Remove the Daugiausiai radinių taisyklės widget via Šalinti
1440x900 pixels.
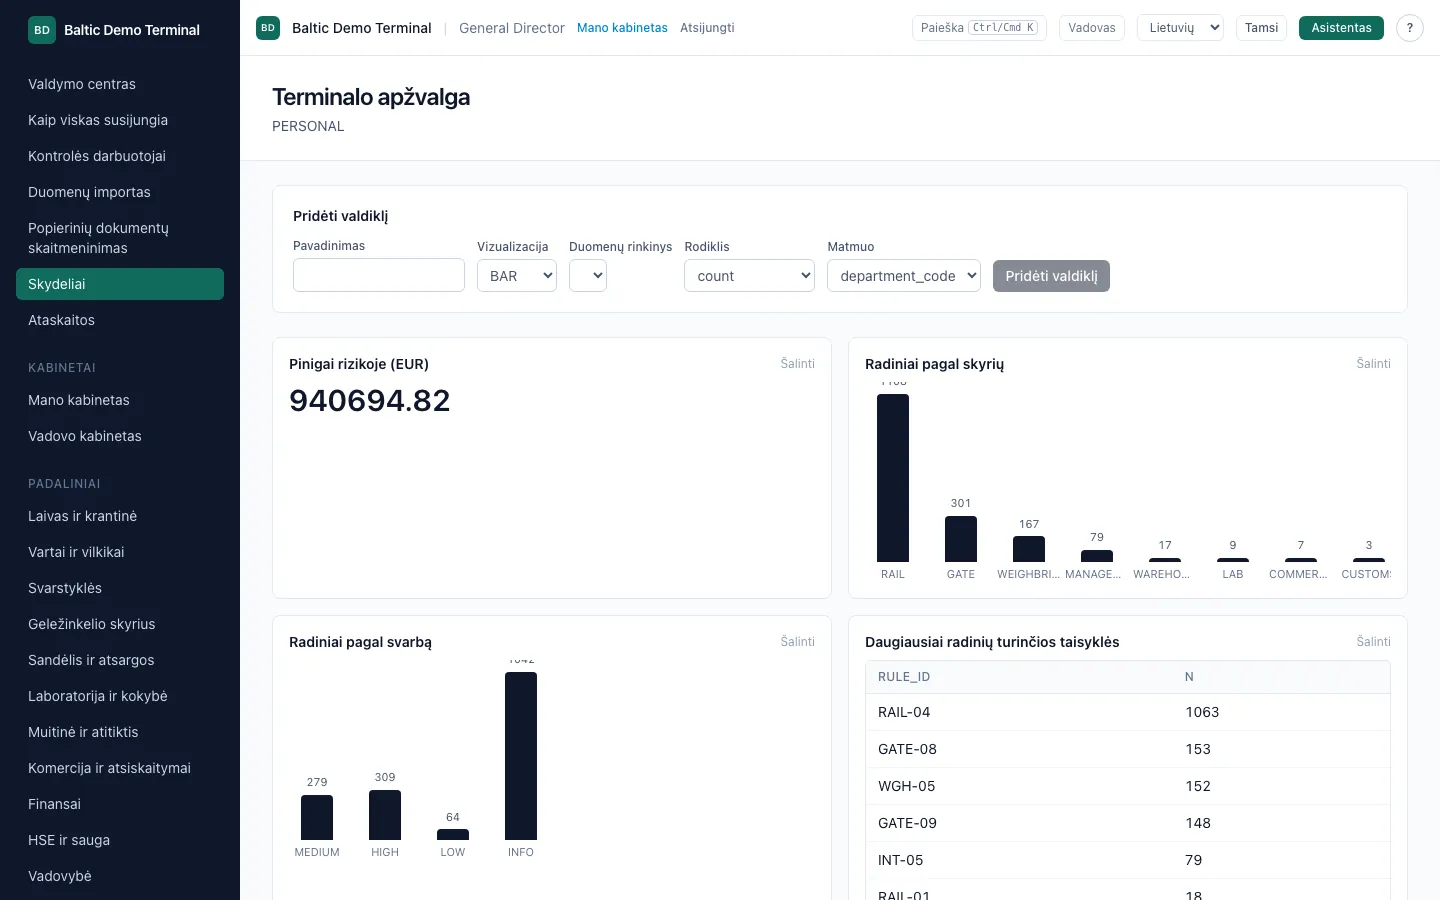pyautogui.click(x=1374, y=642)
